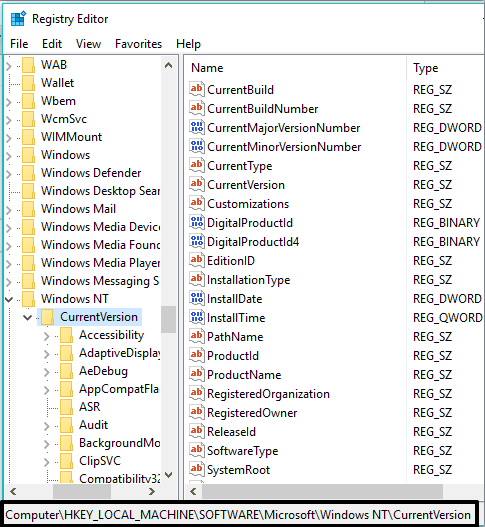Select the ProductId value name

[233, 355]
